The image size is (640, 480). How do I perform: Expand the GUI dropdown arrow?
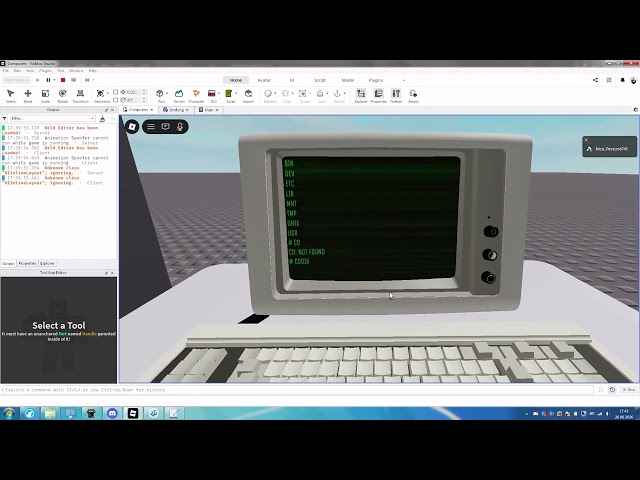click(x=219, y=93)
